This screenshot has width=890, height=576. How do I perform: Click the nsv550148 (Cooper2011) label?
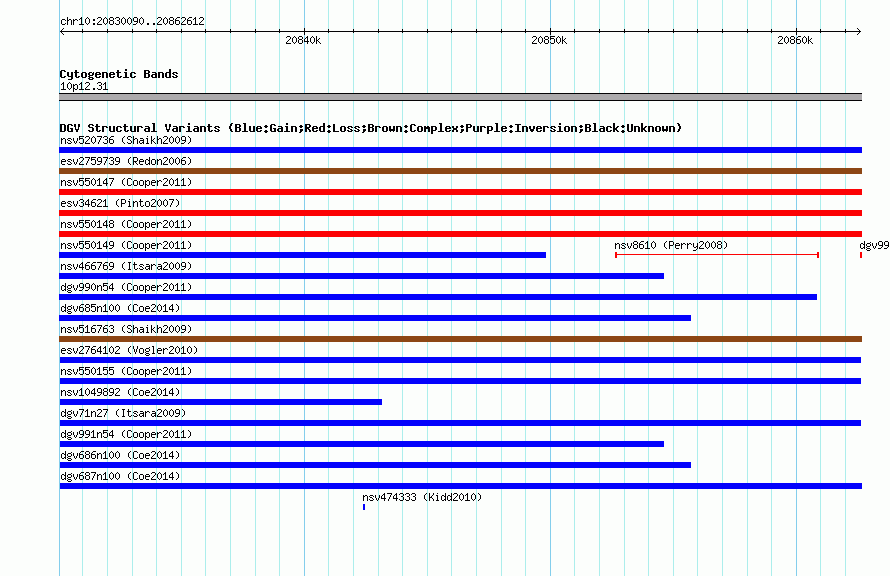pos(126,224)
